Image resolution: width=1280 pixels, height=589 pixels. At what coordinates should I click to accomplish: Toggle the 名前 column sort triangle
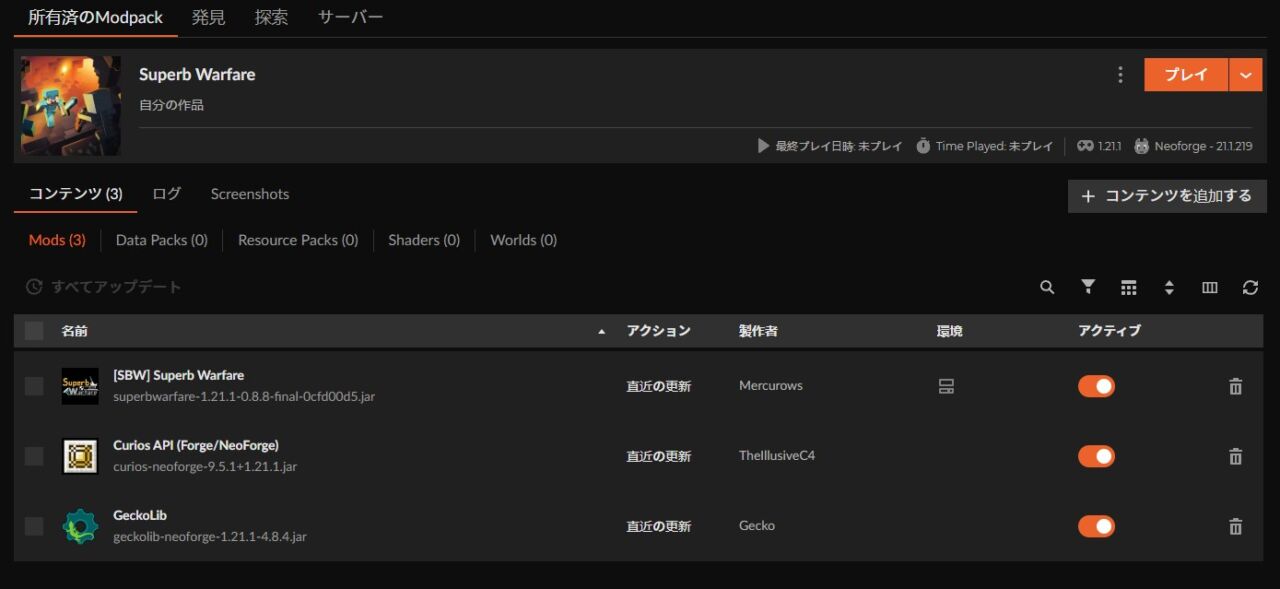[601, 330]
